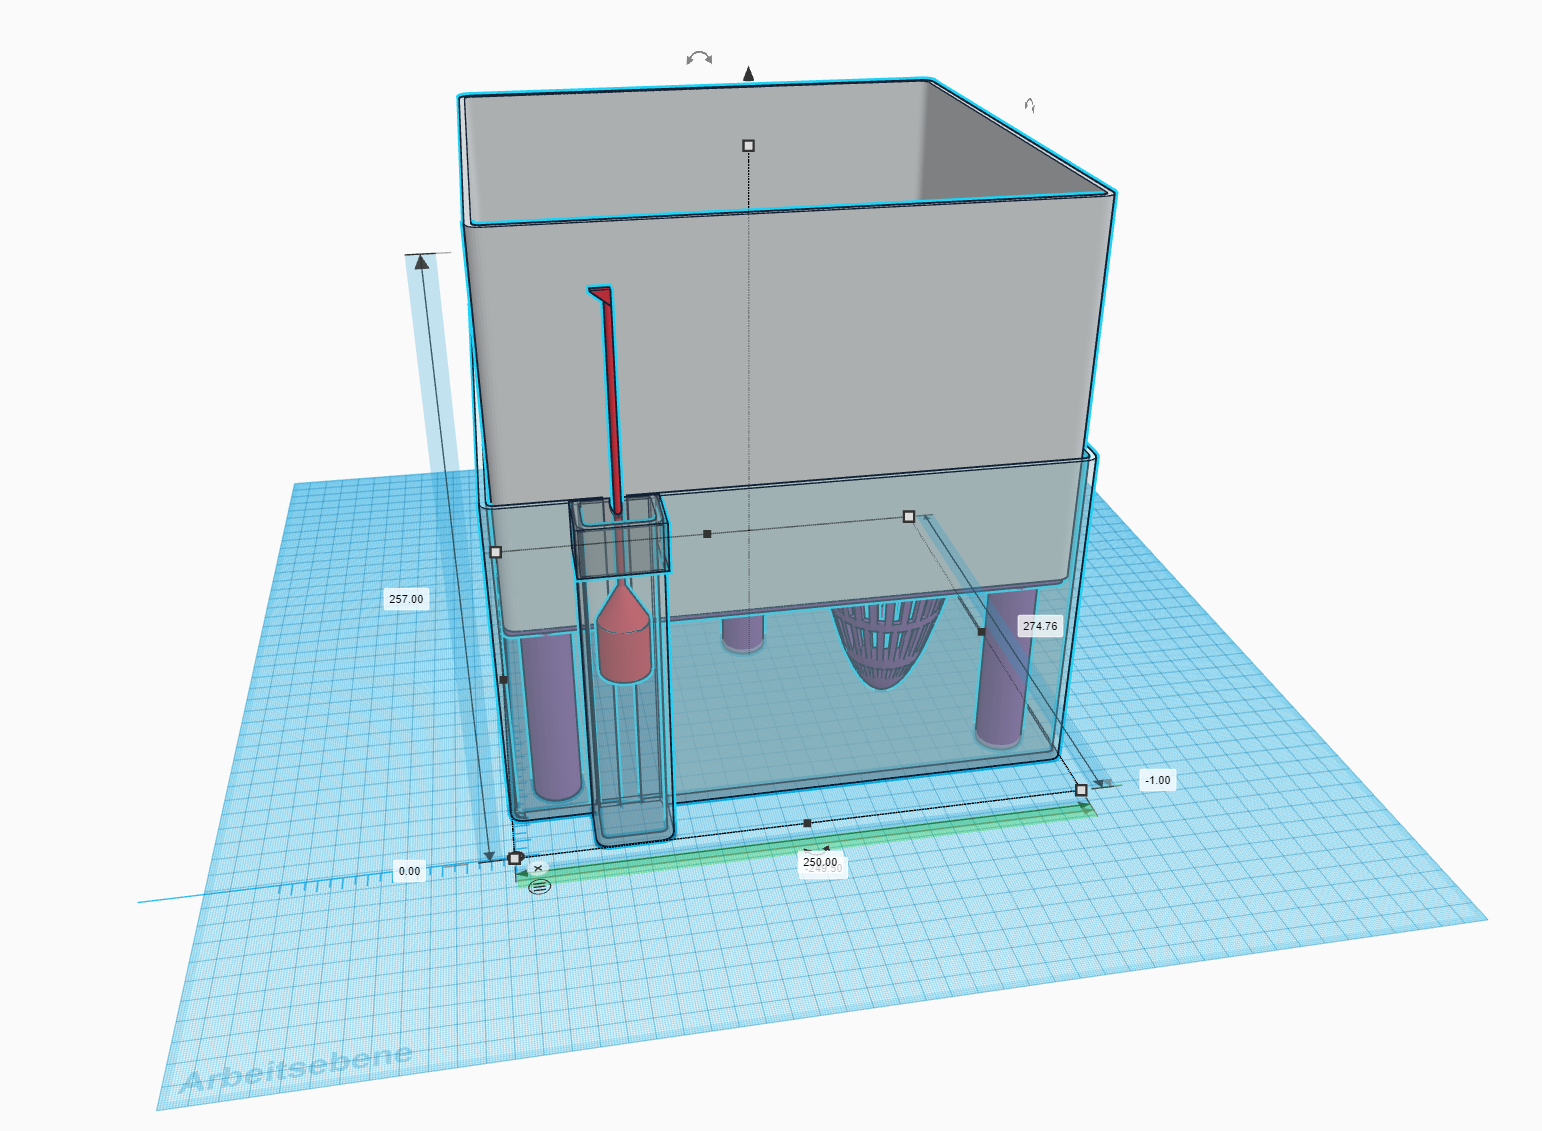Viewport: 1542px width, 1131px height.
Task: Click the white corner handle on the left edge
Action: click(x=495, y=552)
